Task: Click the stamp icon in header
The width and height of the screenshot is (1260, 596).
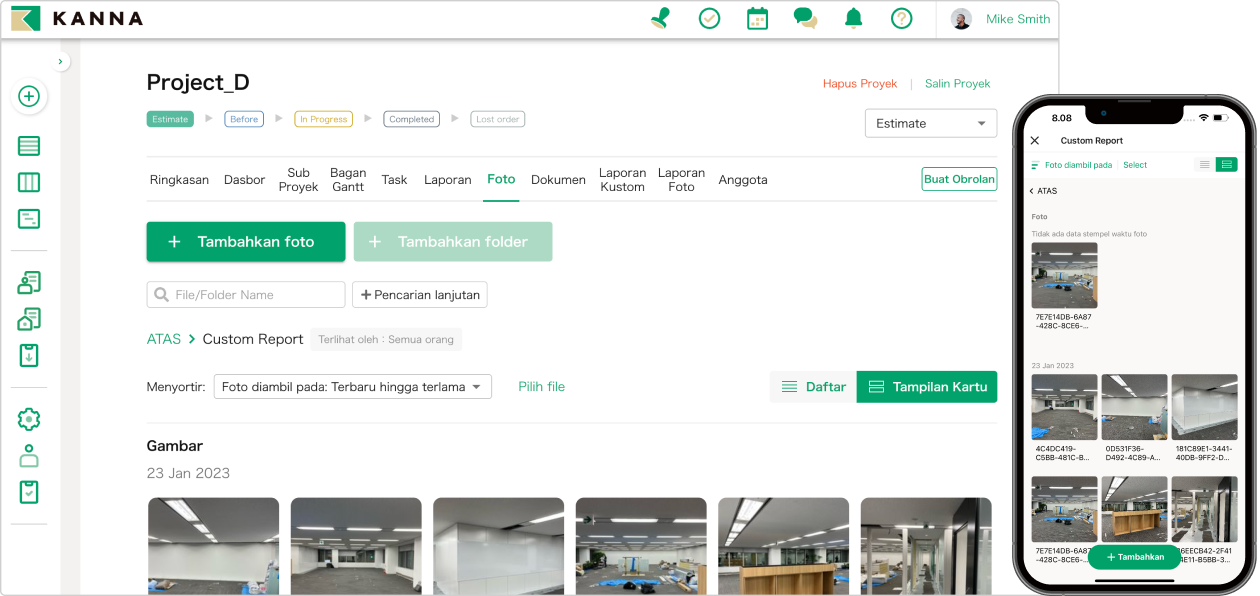Action: [661, 18]
